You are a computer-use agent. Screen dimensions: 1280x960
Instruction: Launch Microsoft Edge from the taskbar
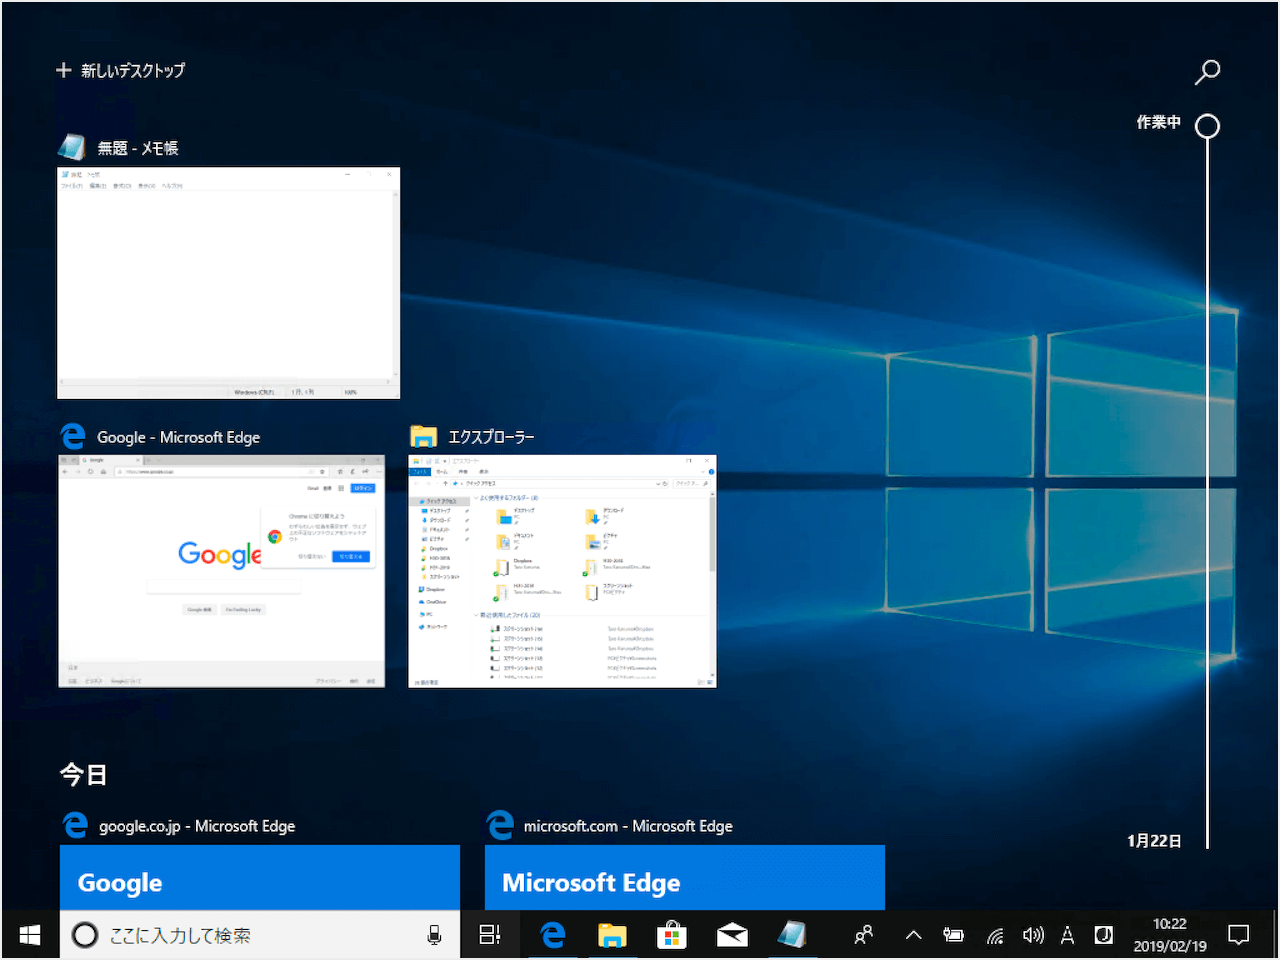pyautogui.click(x=552, y=935)
